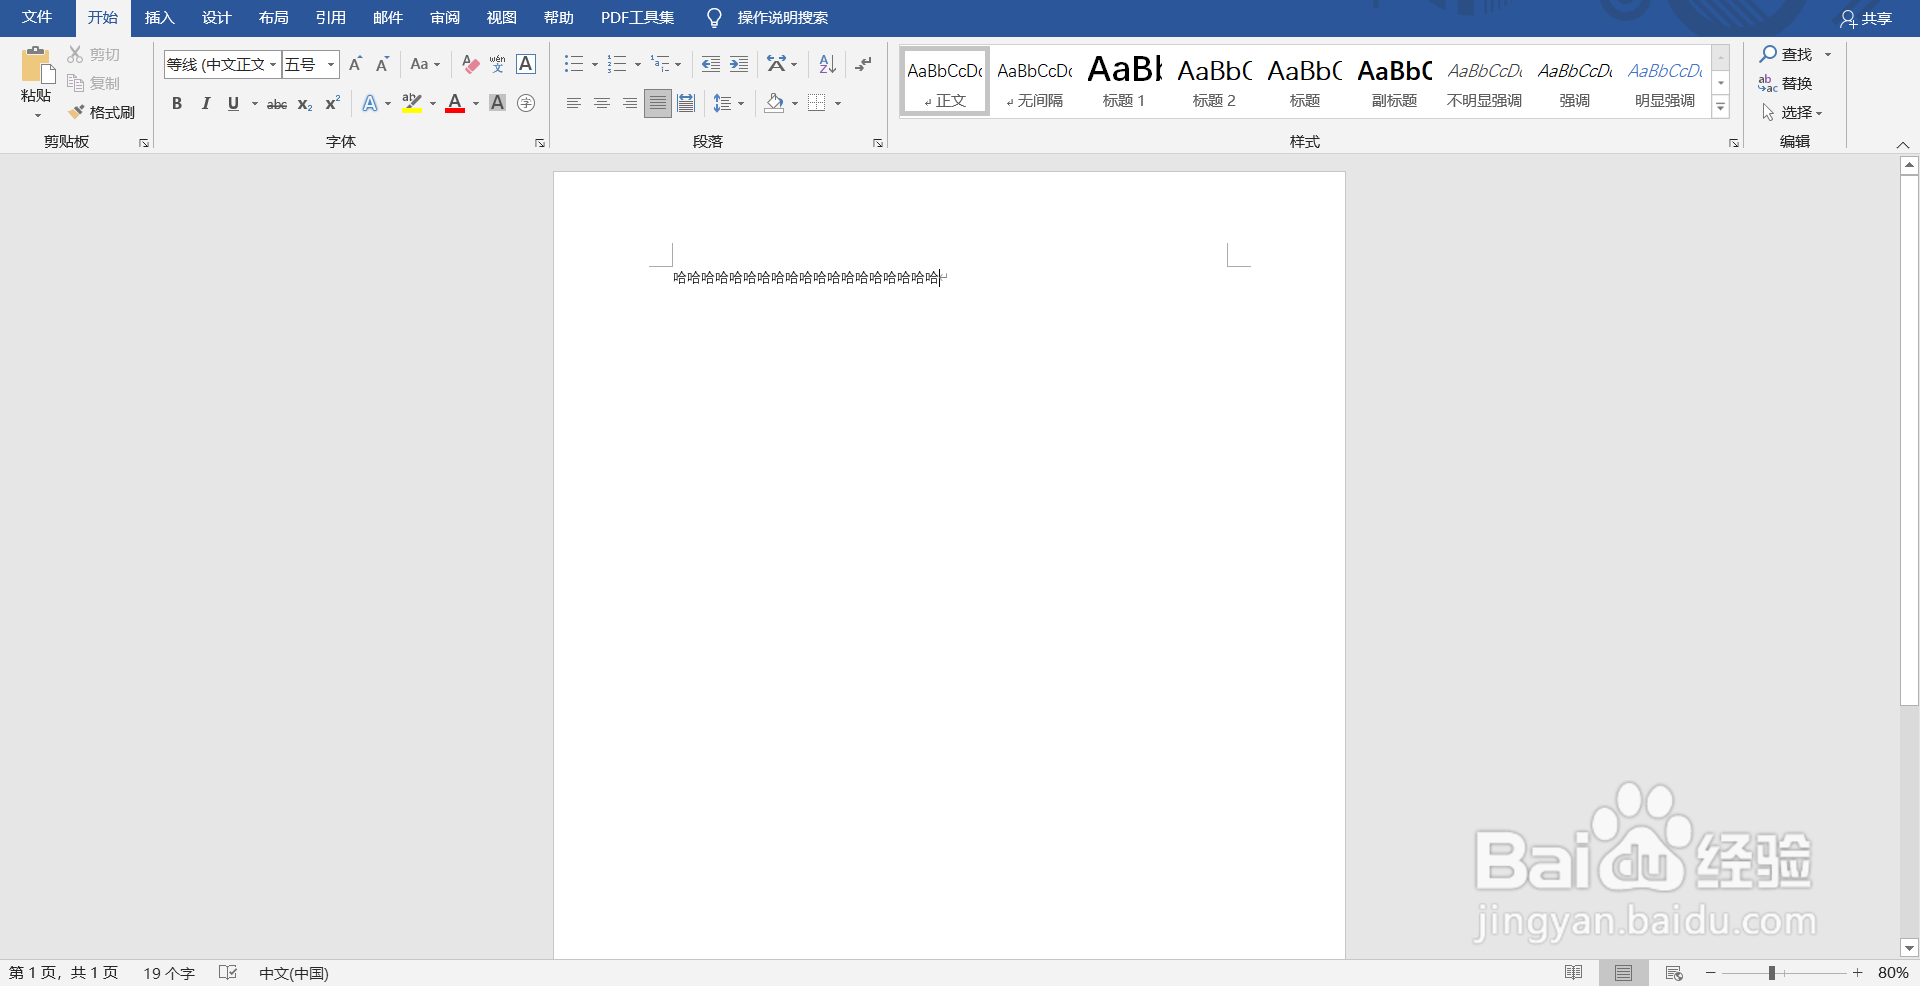Apply the 无间隔 style

tap(1034, 81)
